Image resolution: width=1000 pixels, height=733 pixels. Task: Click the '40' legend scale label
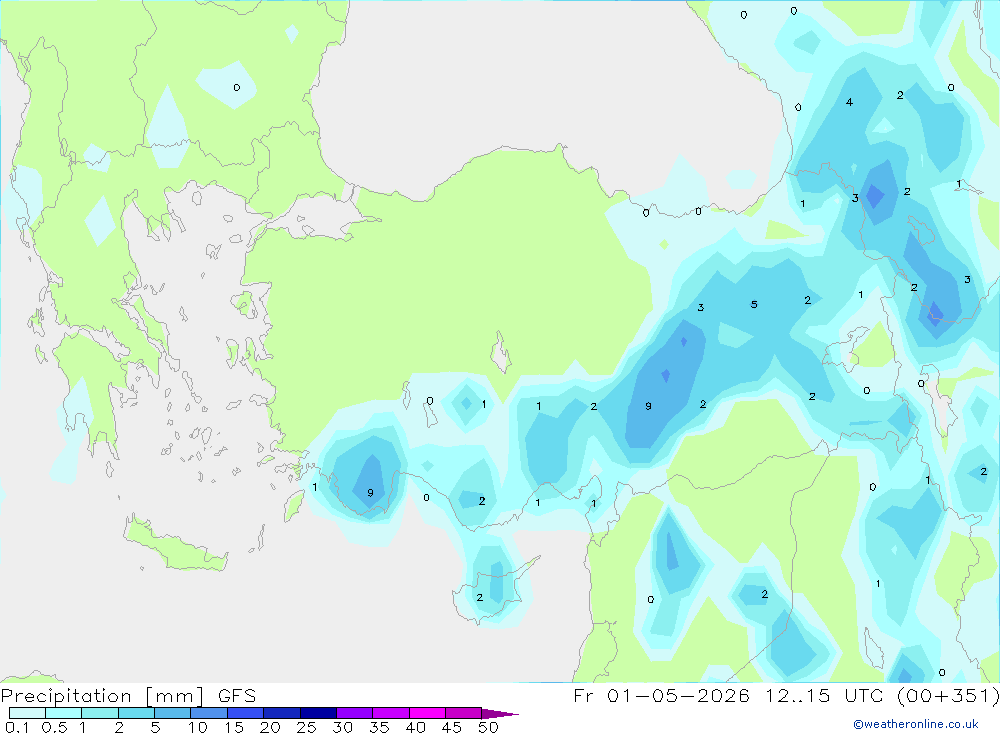[x=415, y=727]
